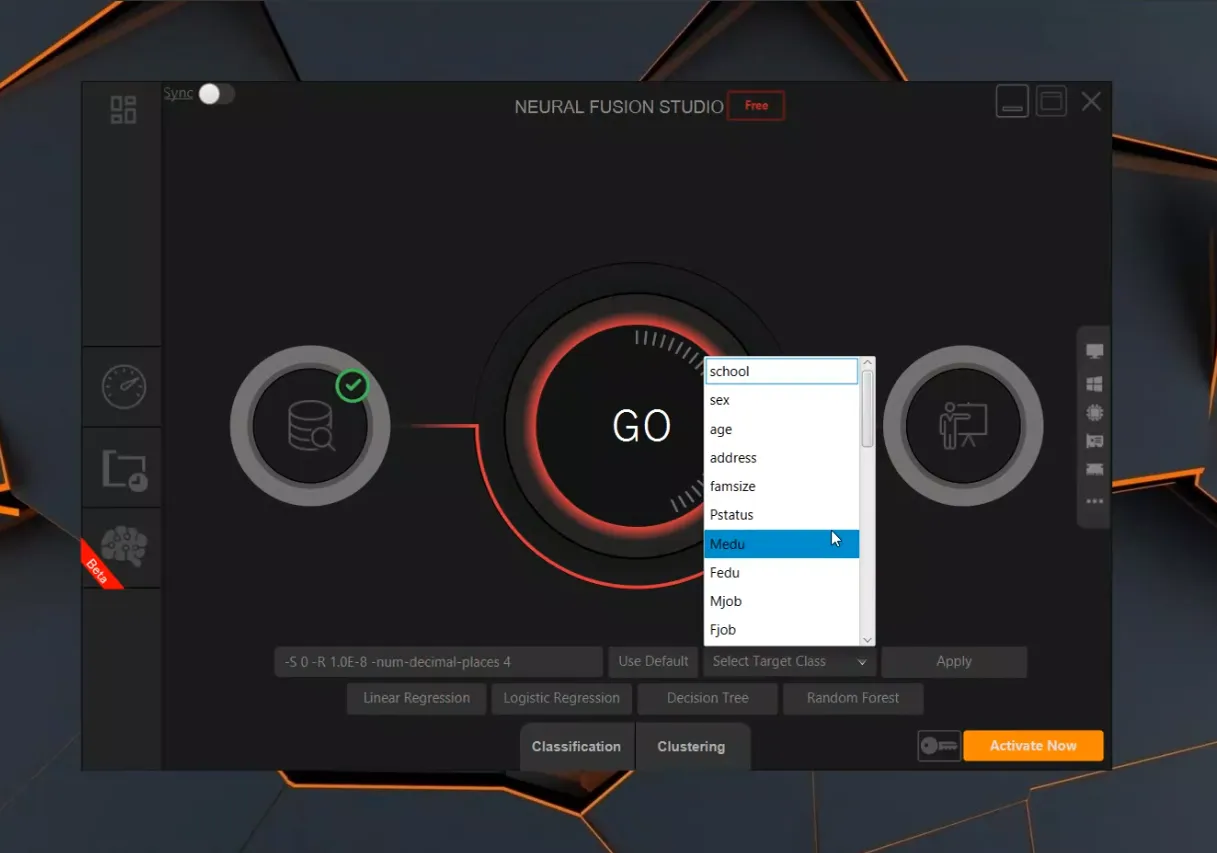Open the three-dots more options
This screenshot has width=1217, height=853.
[1095, 502]
